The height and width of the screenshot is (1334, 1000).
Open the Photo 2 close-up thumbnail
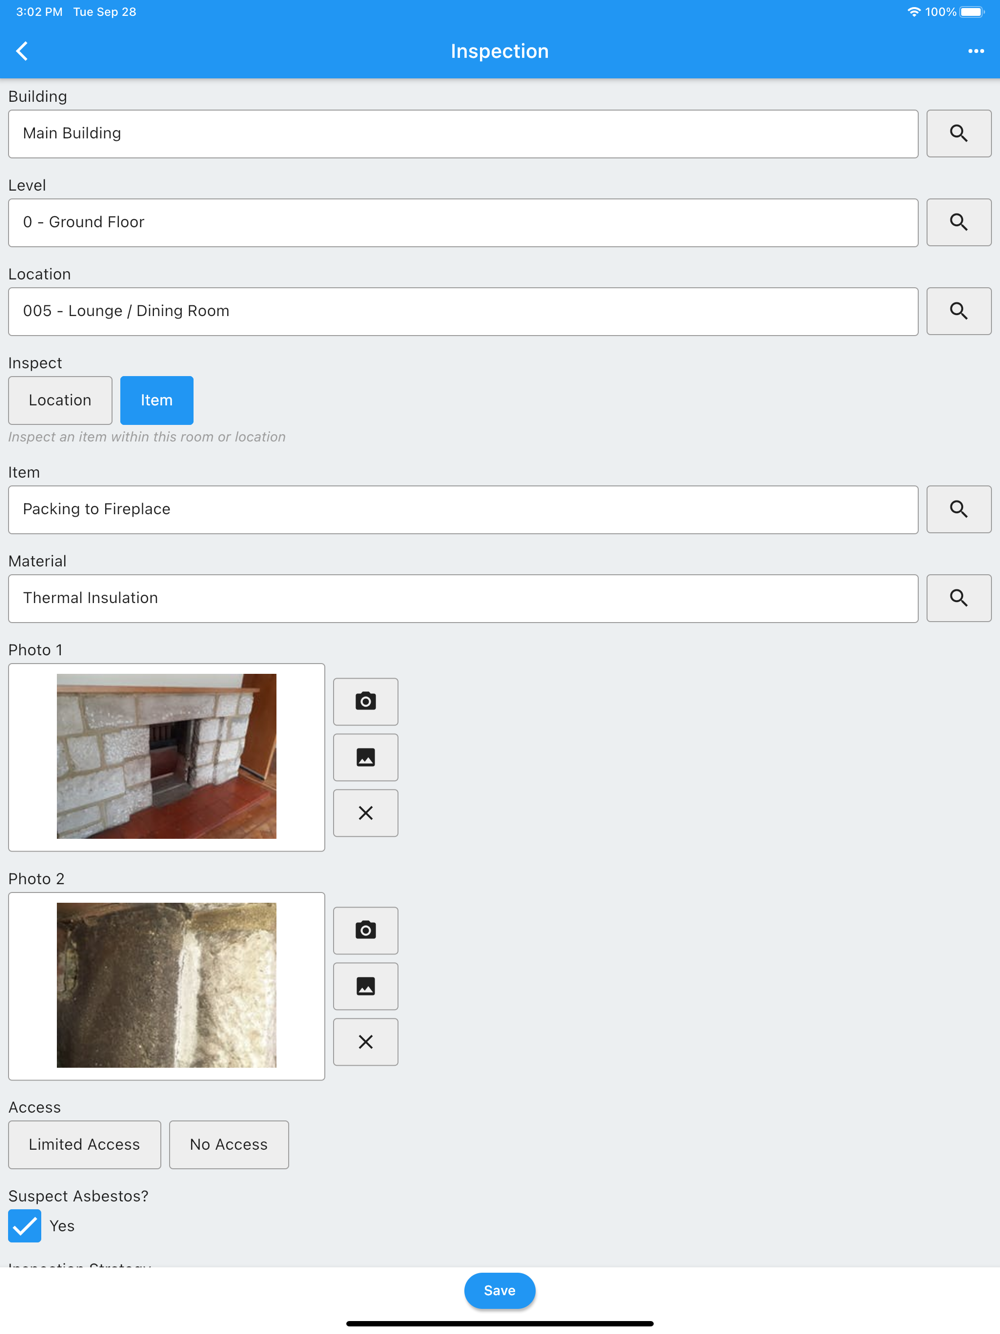167,986
